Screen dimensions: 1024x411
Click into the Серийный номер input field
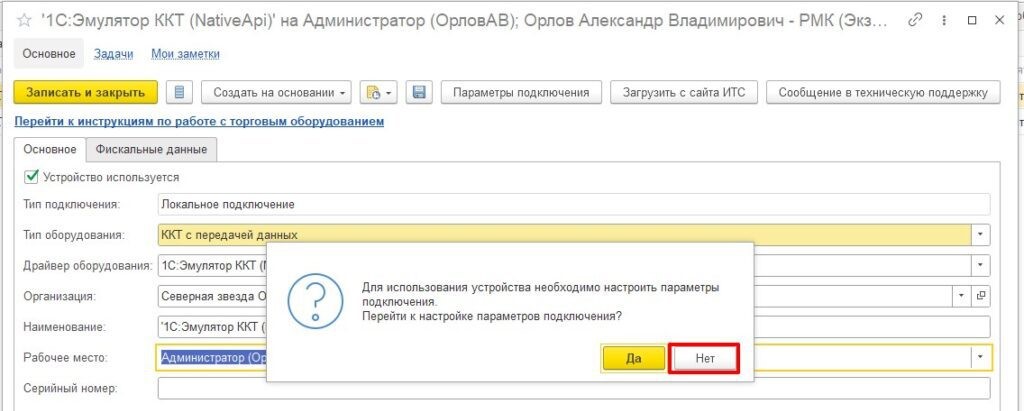coord(573,388)
